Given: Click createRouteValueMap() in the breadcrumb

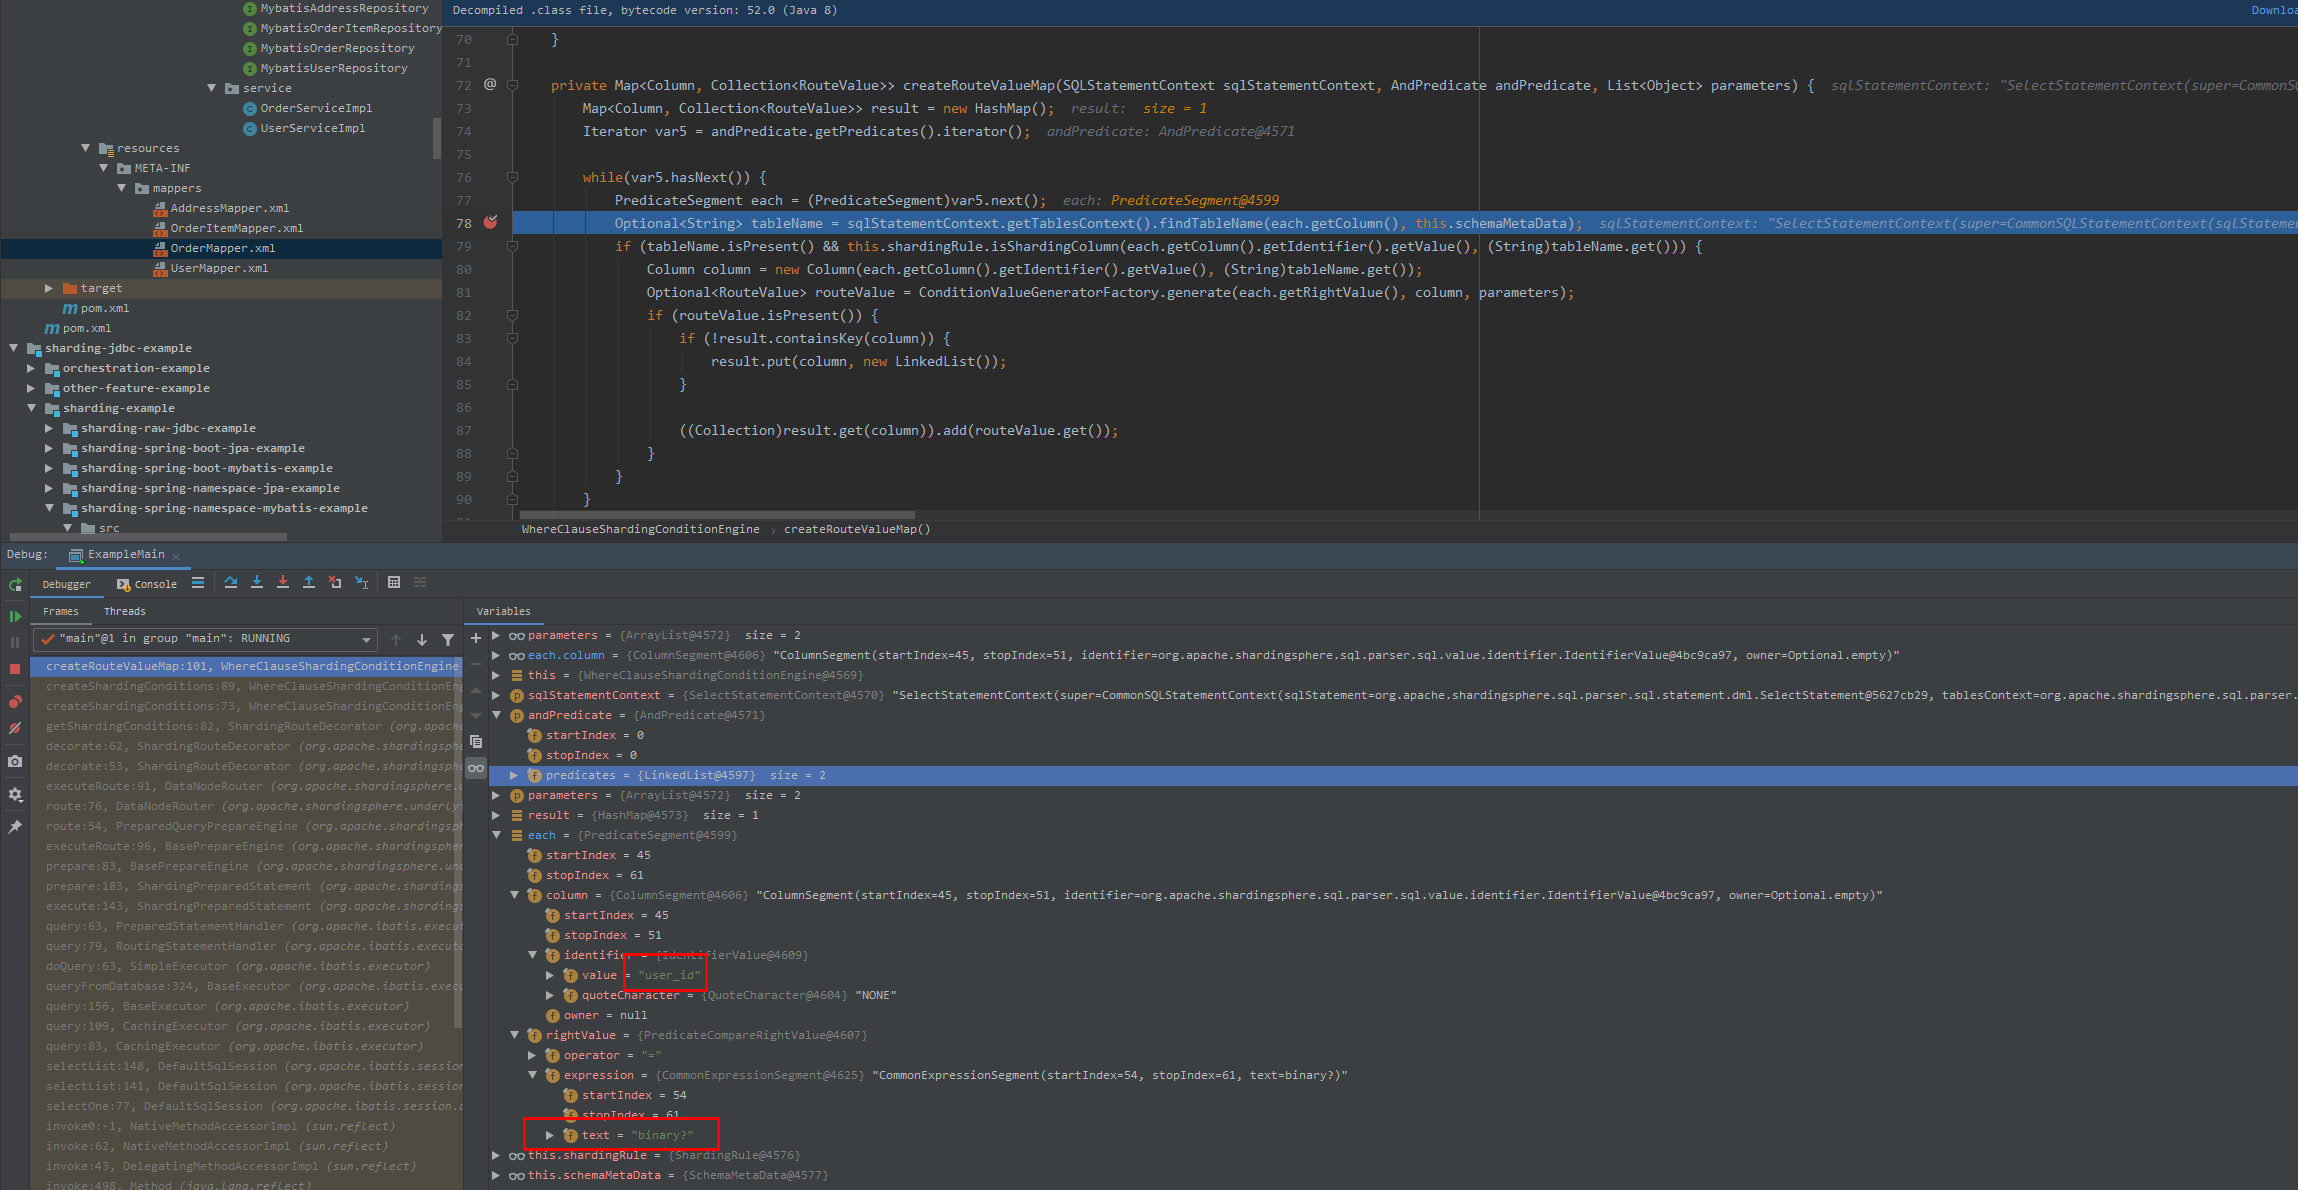Looking at the screenshot, I should click(855, 529).
